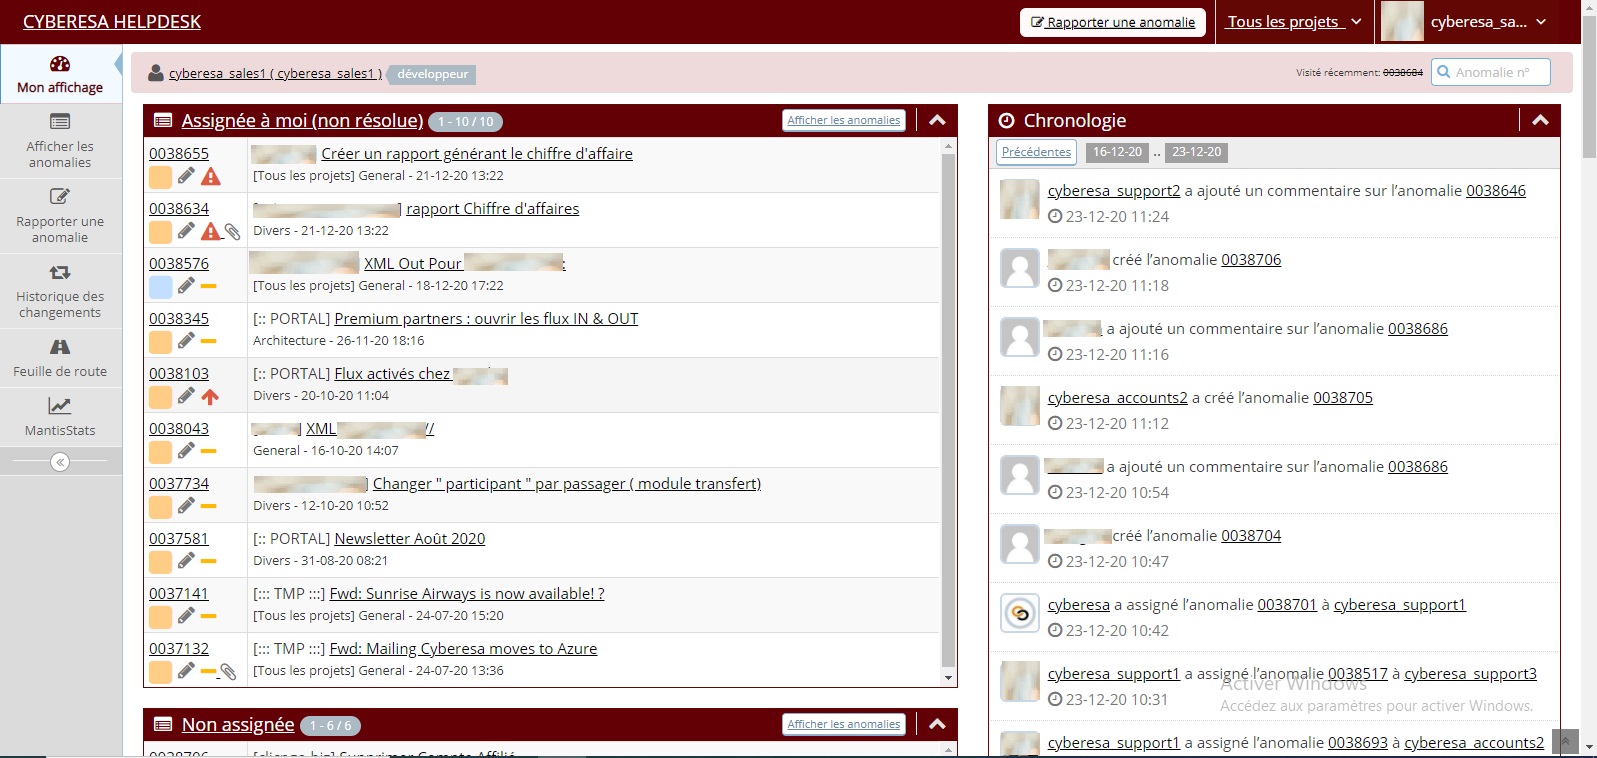This screenshot has height=758, width=1597.
Task: Edit issue 0038043 via pencil icon
Action: [x=186, y=451]
